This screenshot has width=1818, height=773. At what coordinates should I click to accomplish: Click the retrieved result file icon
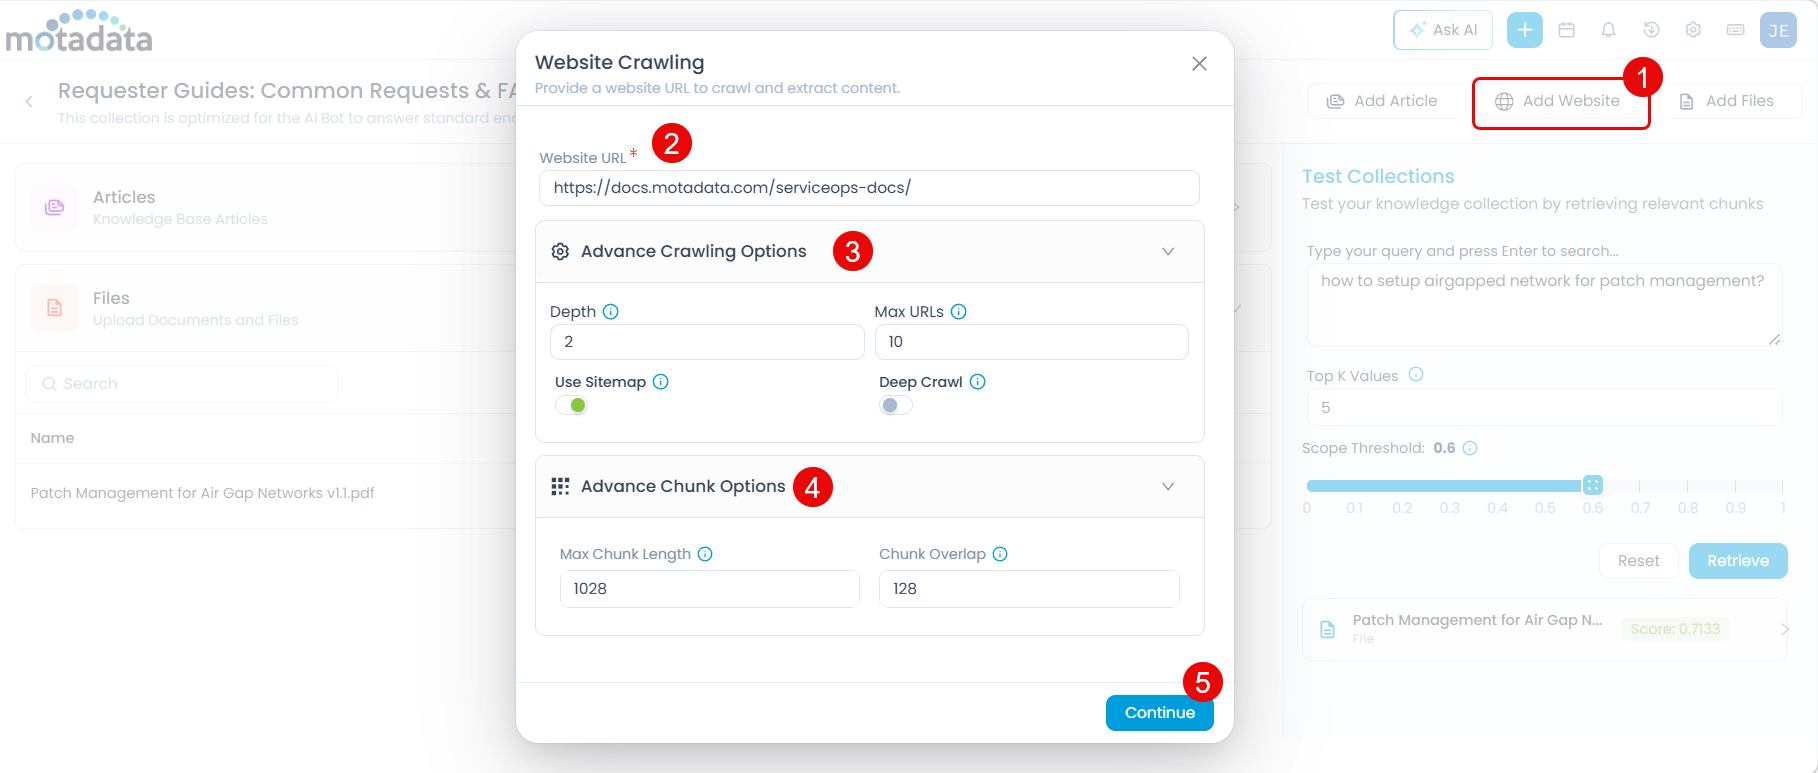(1328, 630)
